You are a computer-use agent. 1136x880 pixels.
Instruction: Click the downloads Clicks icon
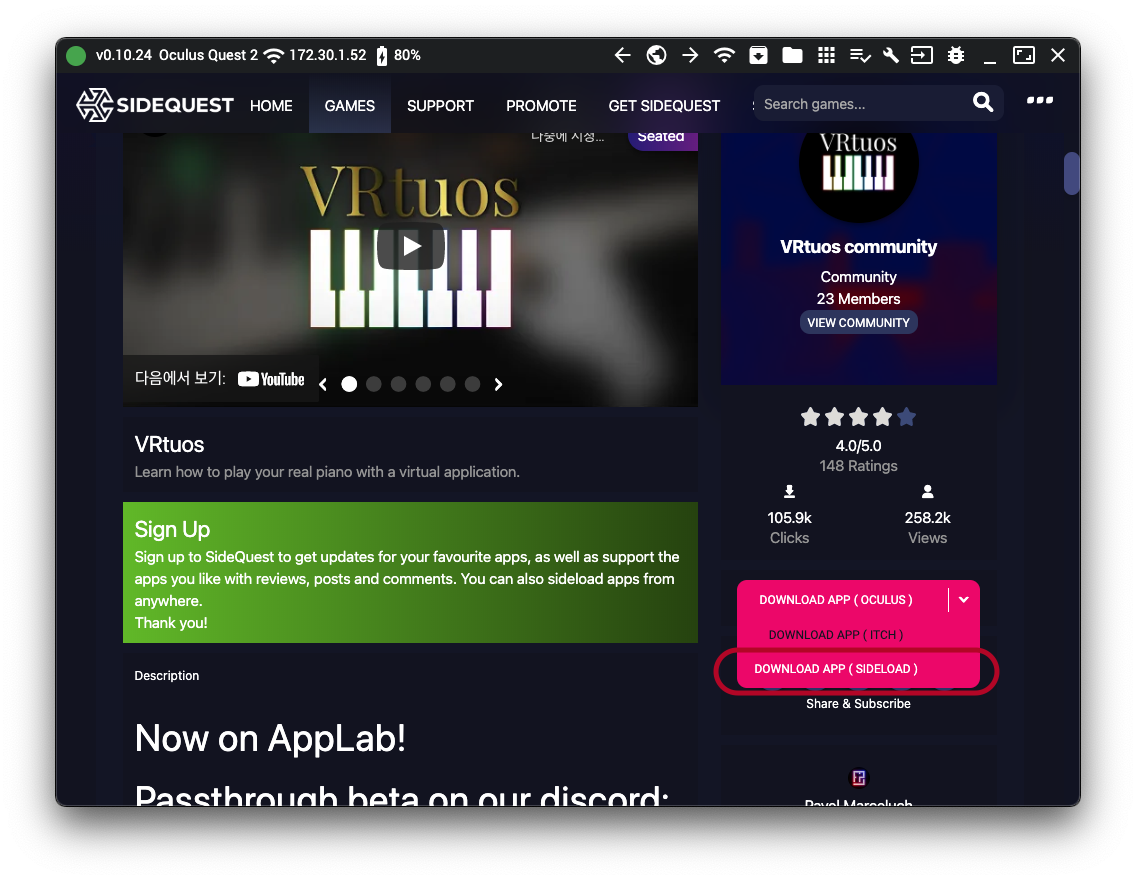point(790,493)
